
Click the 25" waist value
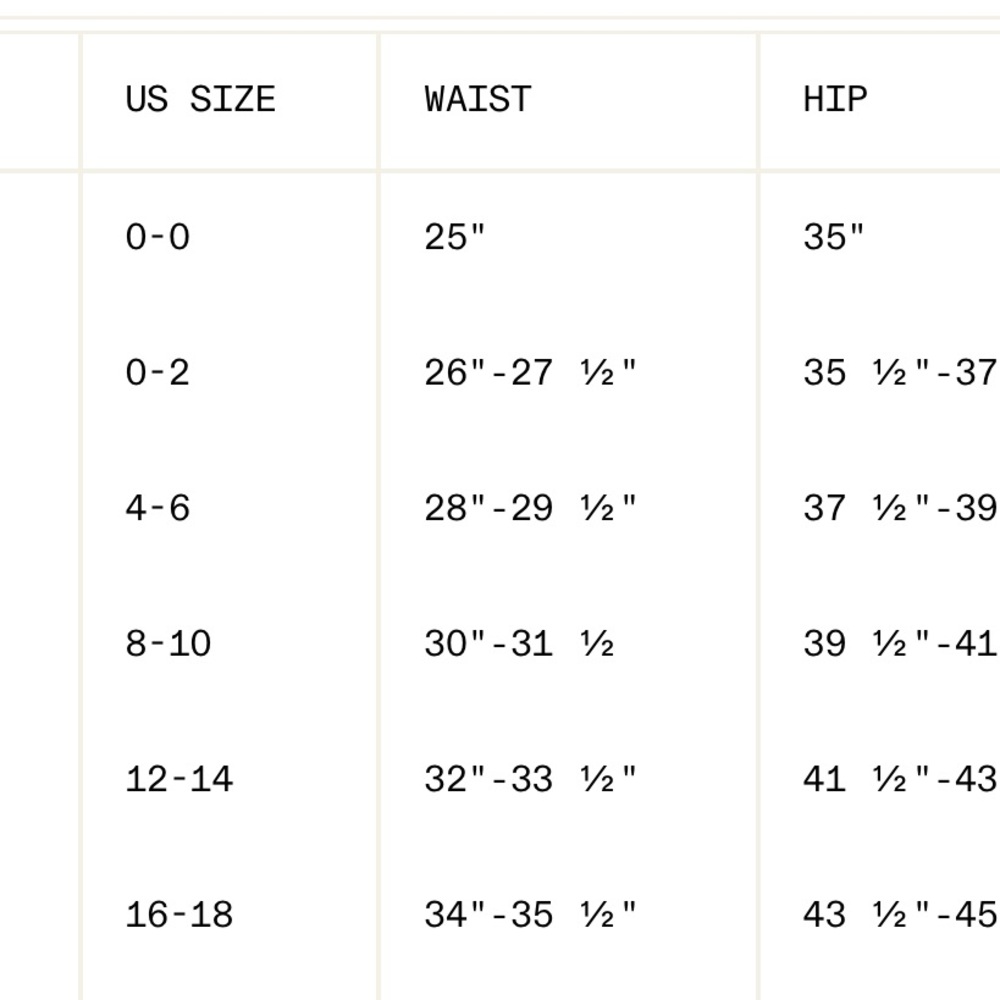click(455, 237)
